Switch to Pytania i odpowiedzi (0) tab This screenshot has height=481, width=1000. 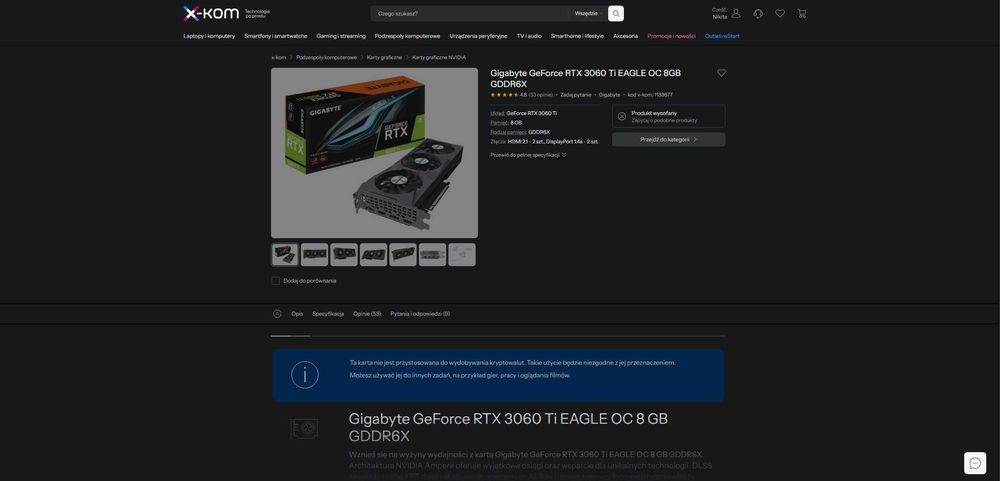coord(420,314)
